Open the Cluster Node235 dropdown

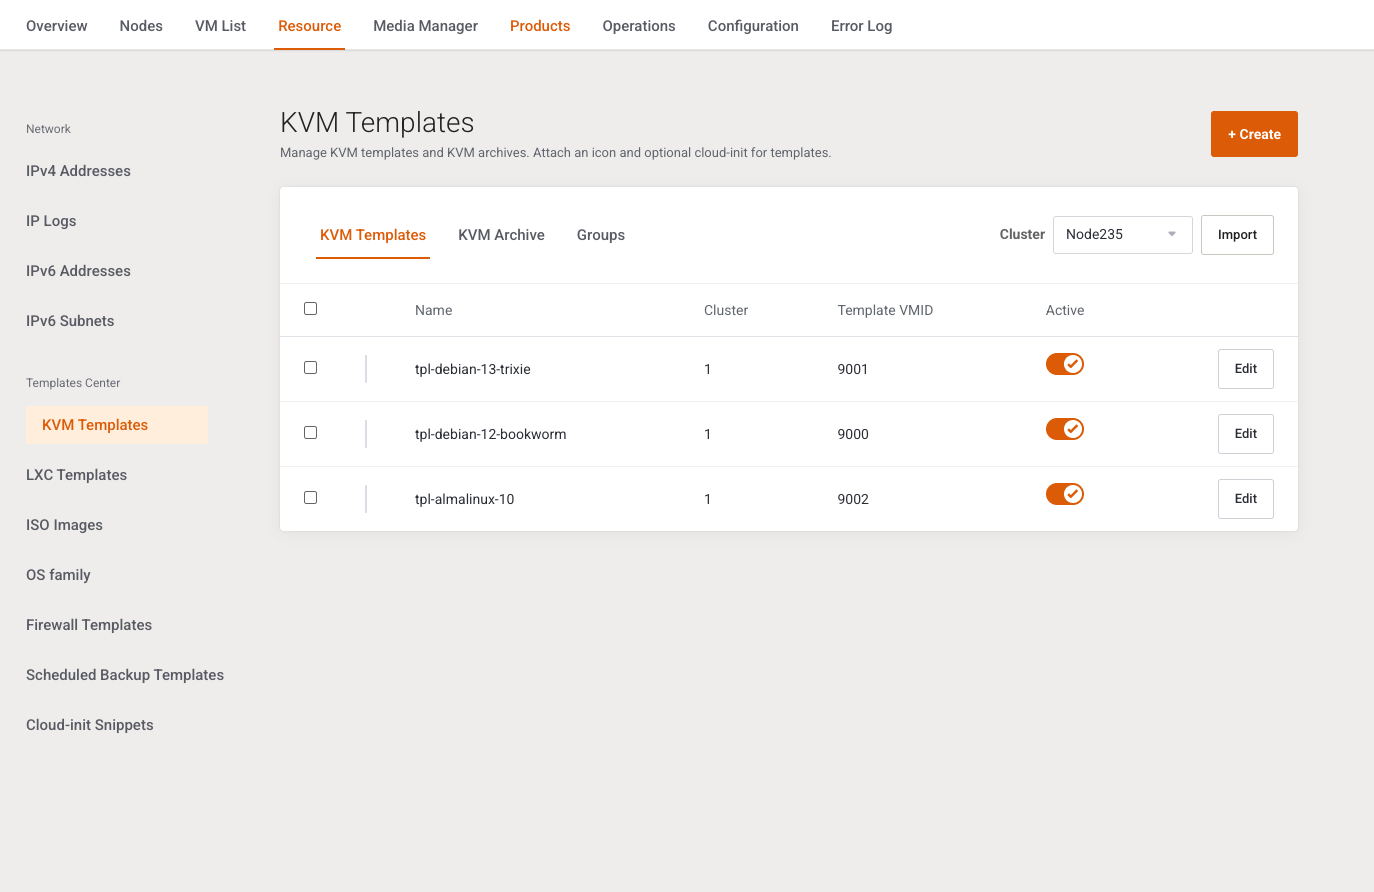1122,235
